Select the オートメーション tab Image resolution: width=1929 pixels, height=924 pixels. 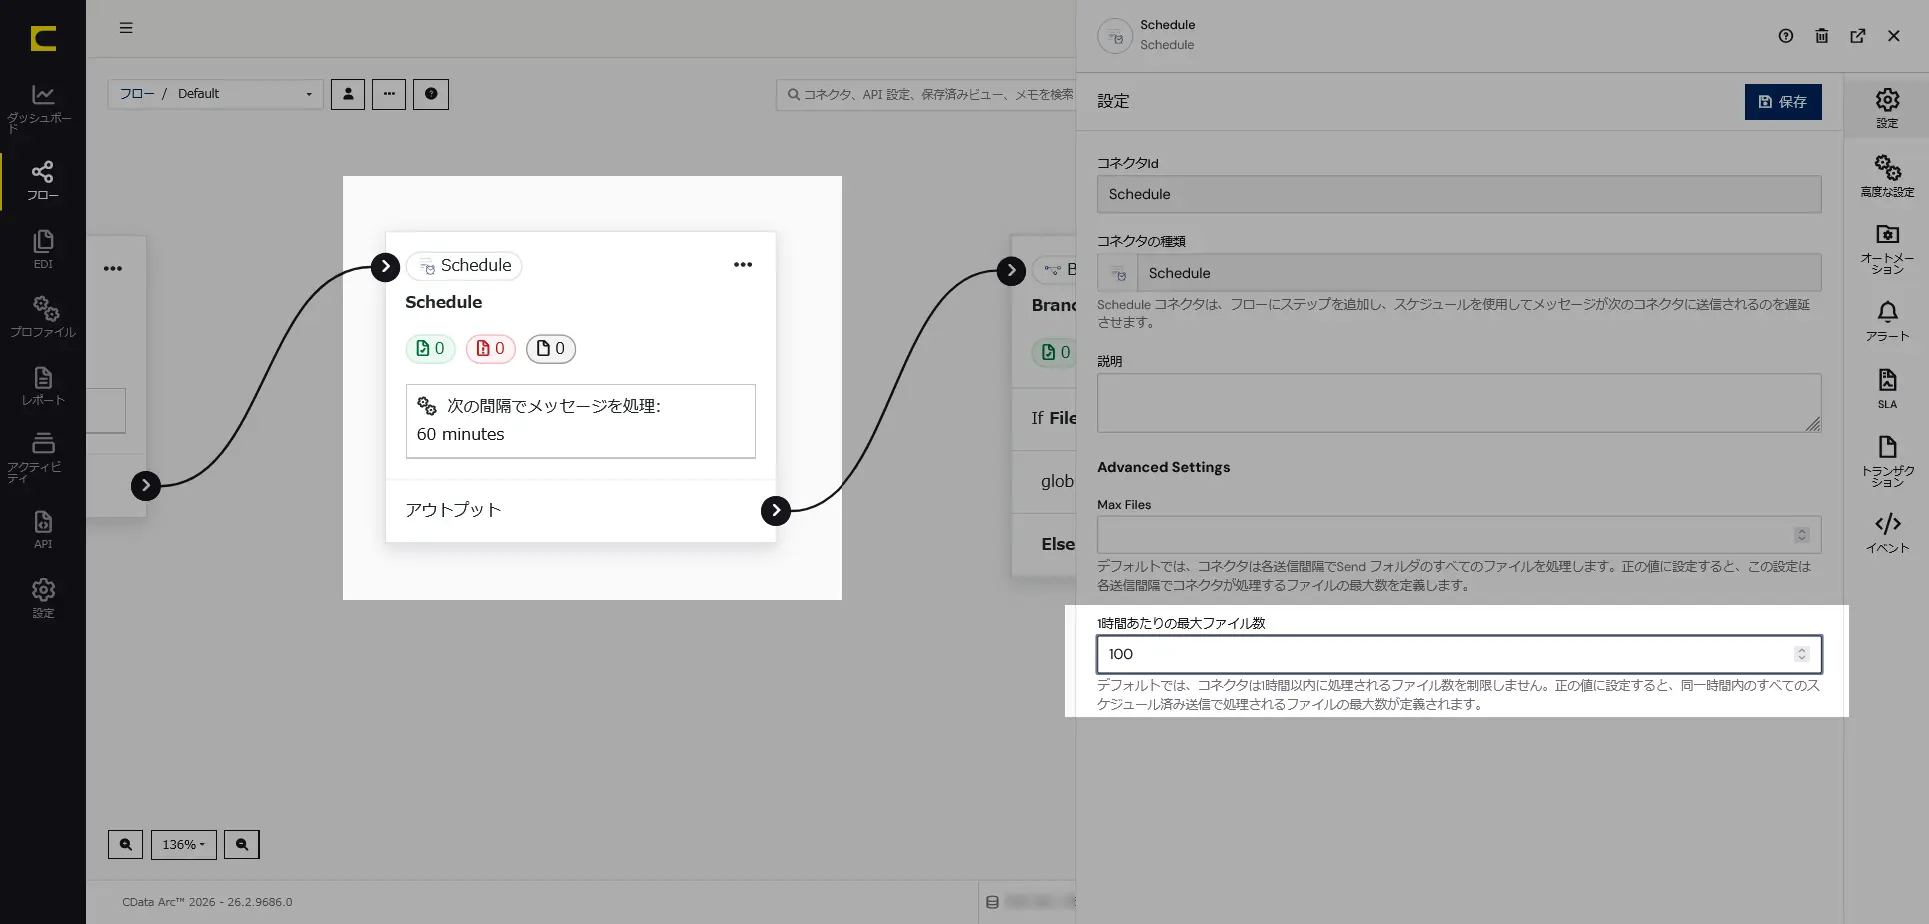[x=1887, y=249]
